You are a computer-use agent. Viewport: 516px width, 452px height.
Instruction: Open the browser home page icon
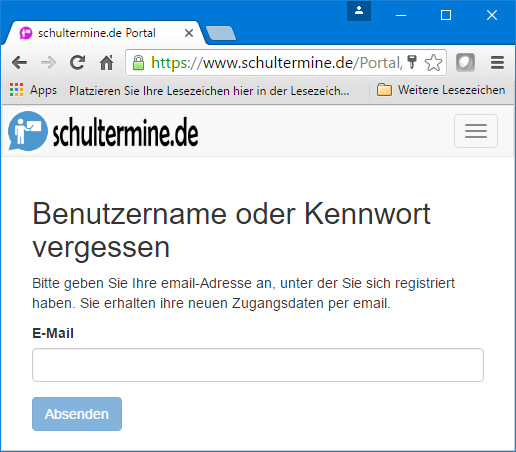point(107,62)
